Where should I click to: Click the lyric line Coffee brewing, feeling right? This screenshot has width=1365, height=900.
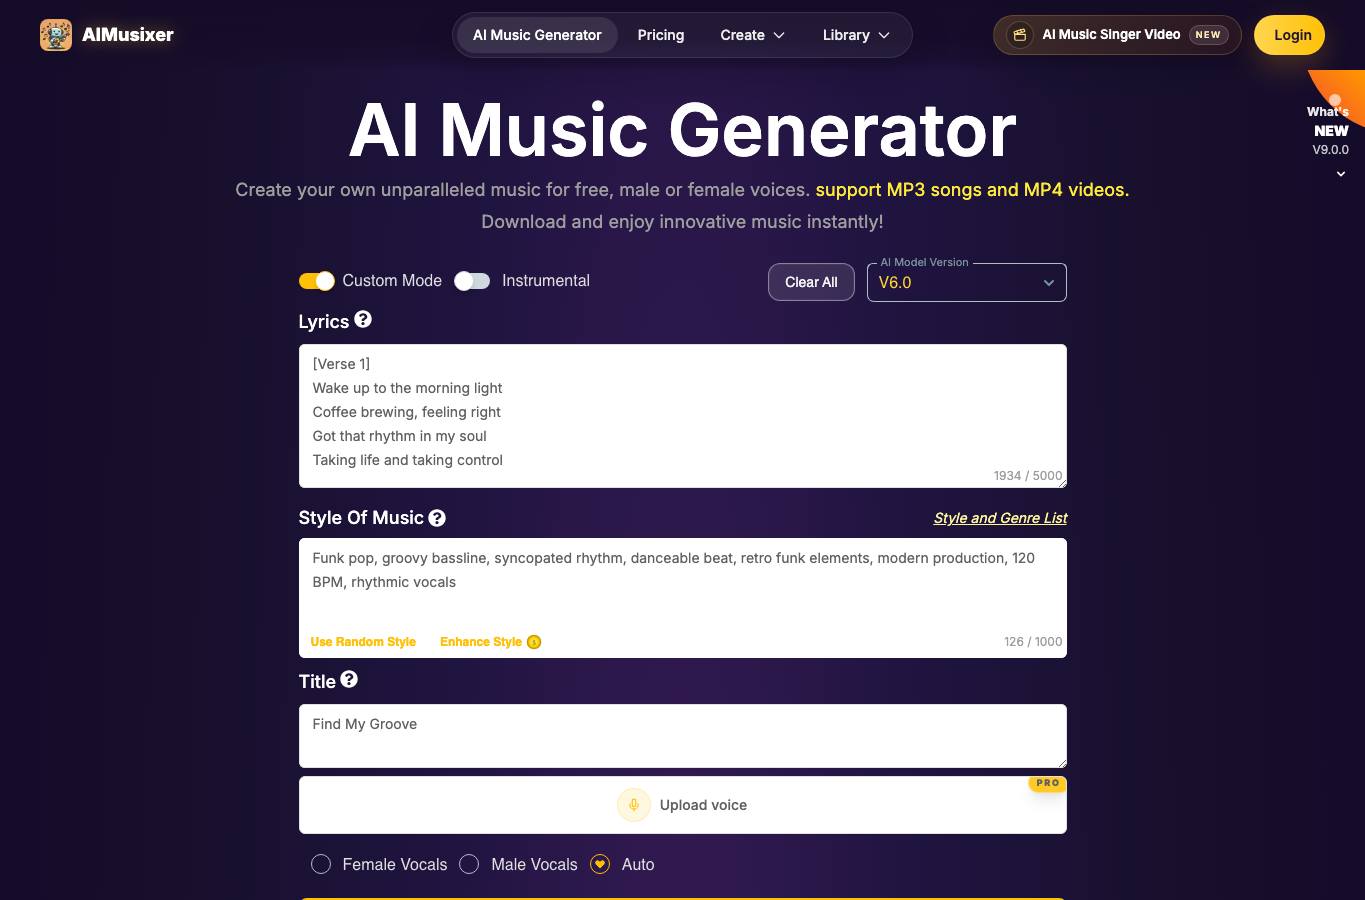406,412
